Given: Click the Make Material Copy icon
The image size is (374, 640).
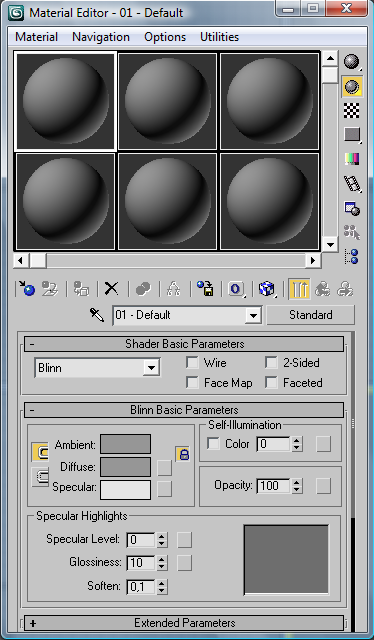Looking at the screenshot, I should pos(143,289).
